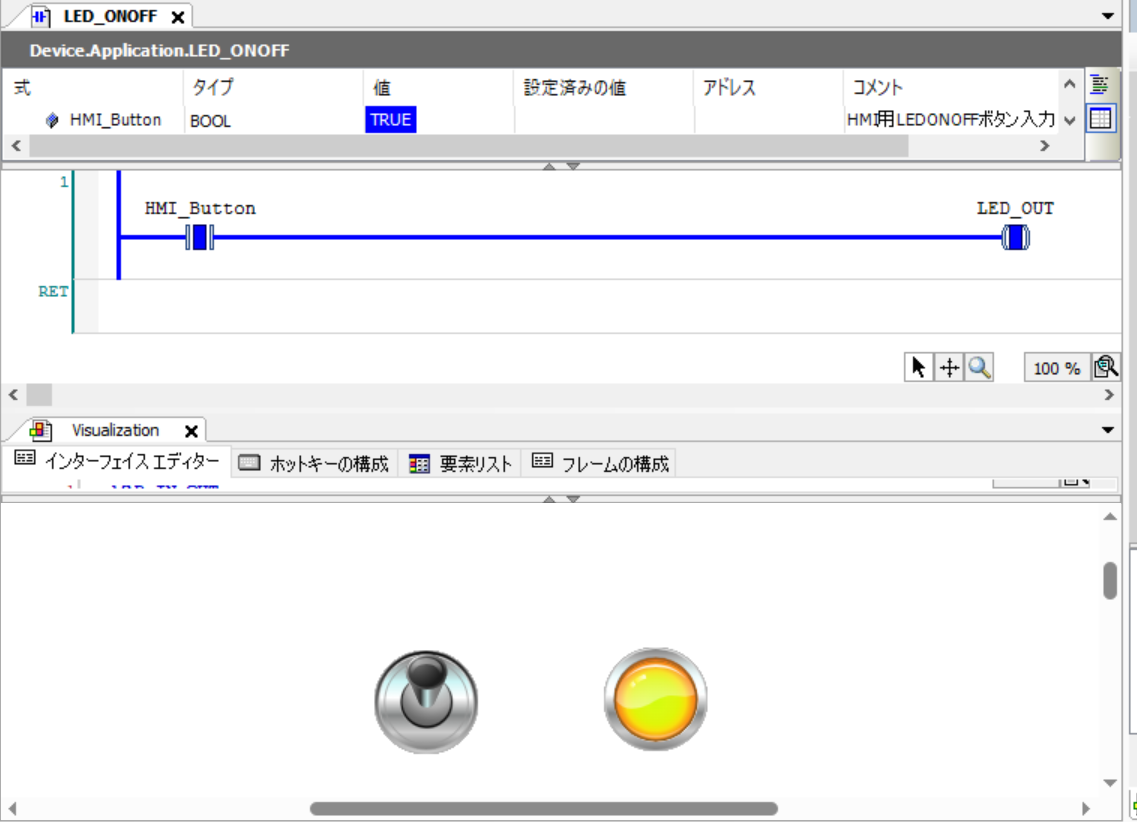Click the HMI_Button contact in ladder rung
This screenshot has width=1137, height=822.
[x=200, y=238]
